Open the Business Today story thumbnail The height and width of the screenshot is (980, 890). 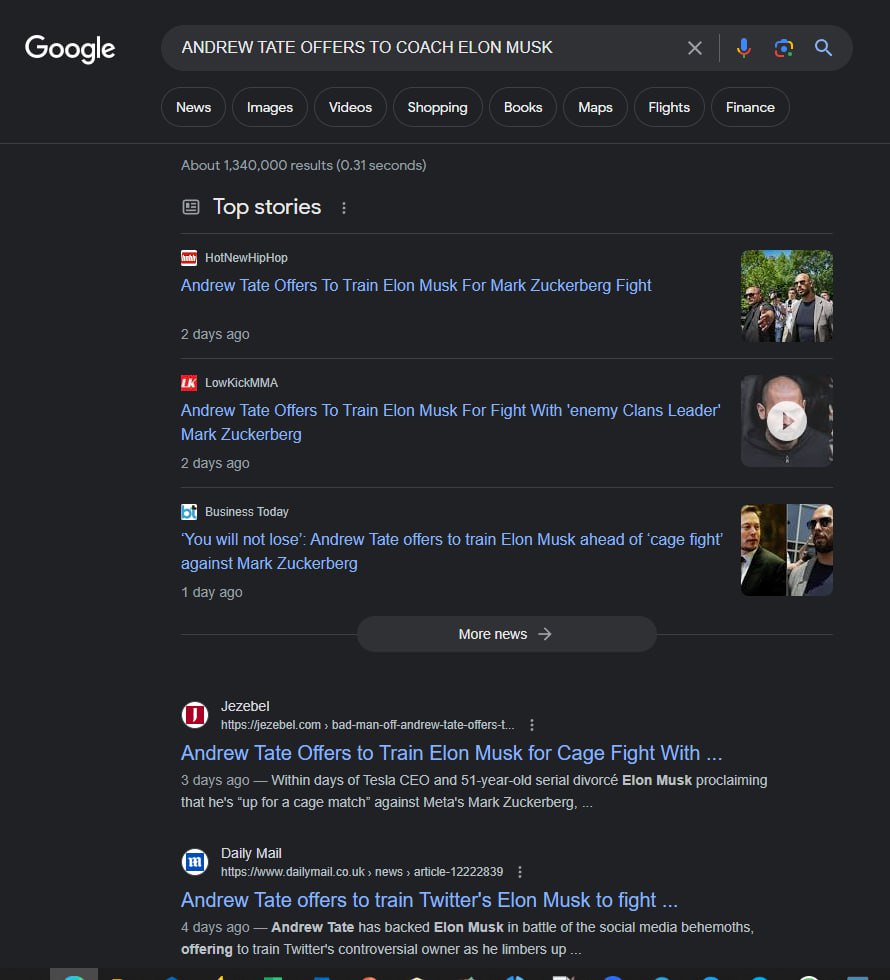tap(786, 550)
